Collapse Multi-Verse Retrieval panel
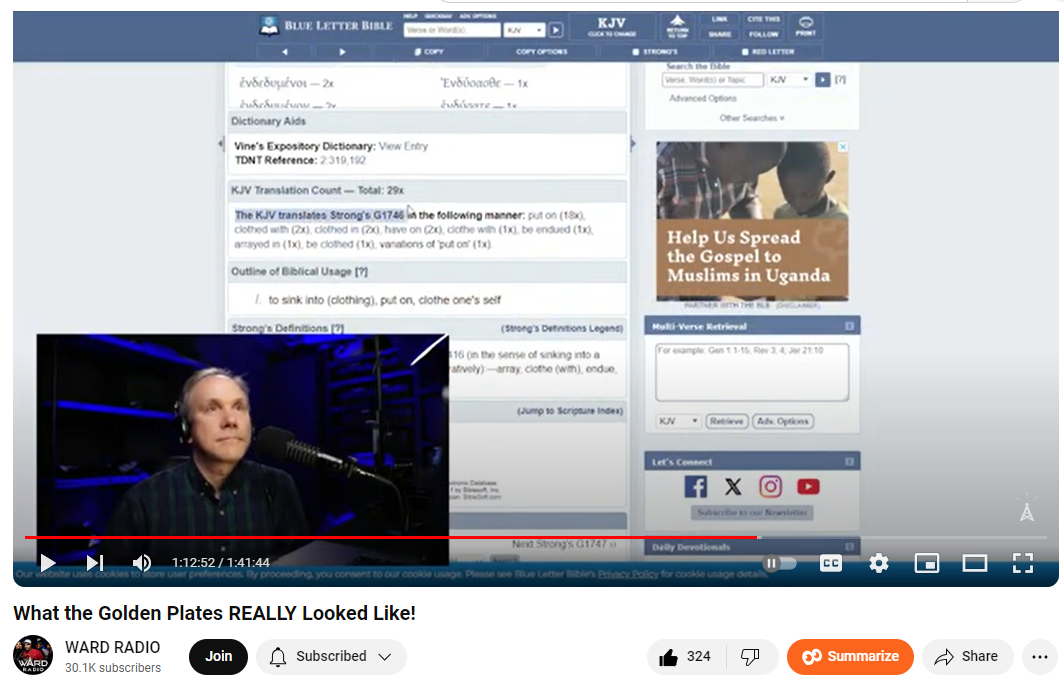 pos(849,326)
